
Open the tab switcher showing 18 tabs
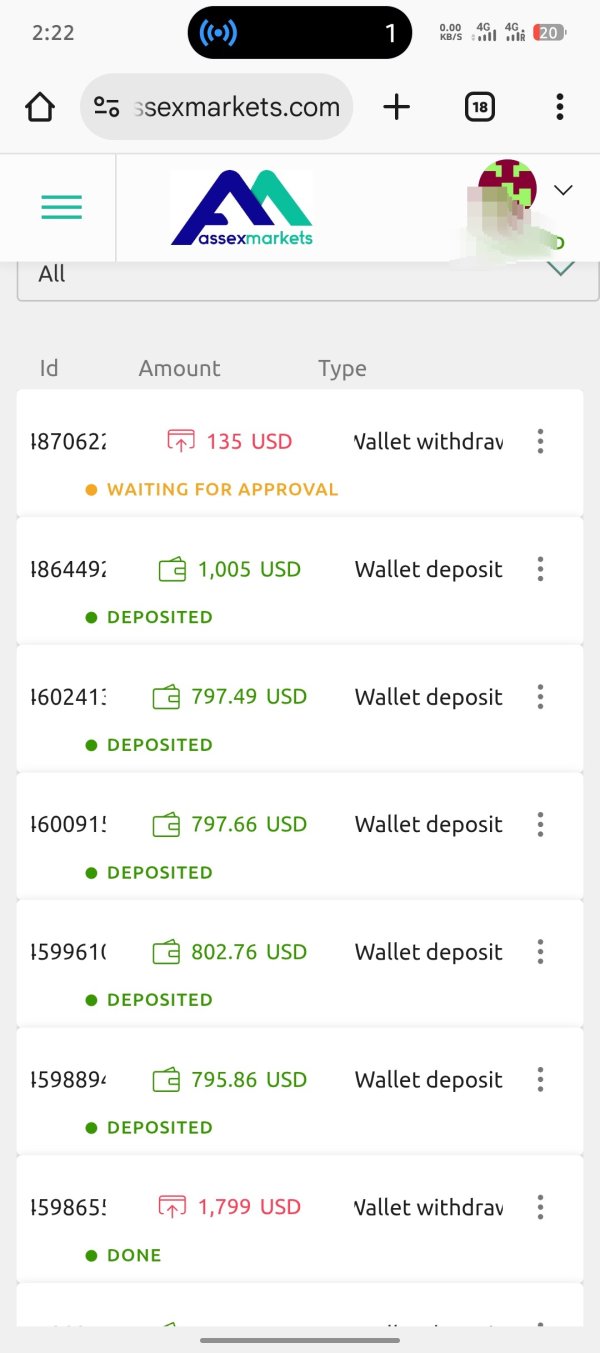click(480, 107)
